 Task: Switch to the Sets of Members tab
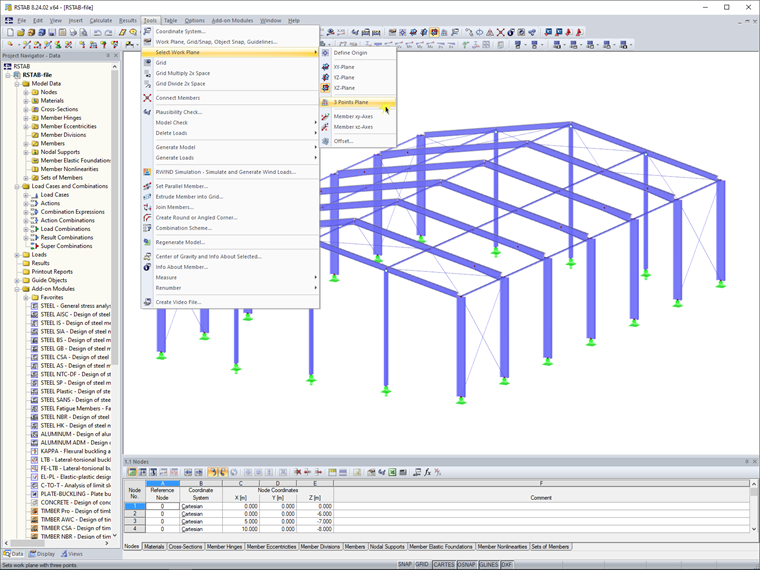coord(550,547)
